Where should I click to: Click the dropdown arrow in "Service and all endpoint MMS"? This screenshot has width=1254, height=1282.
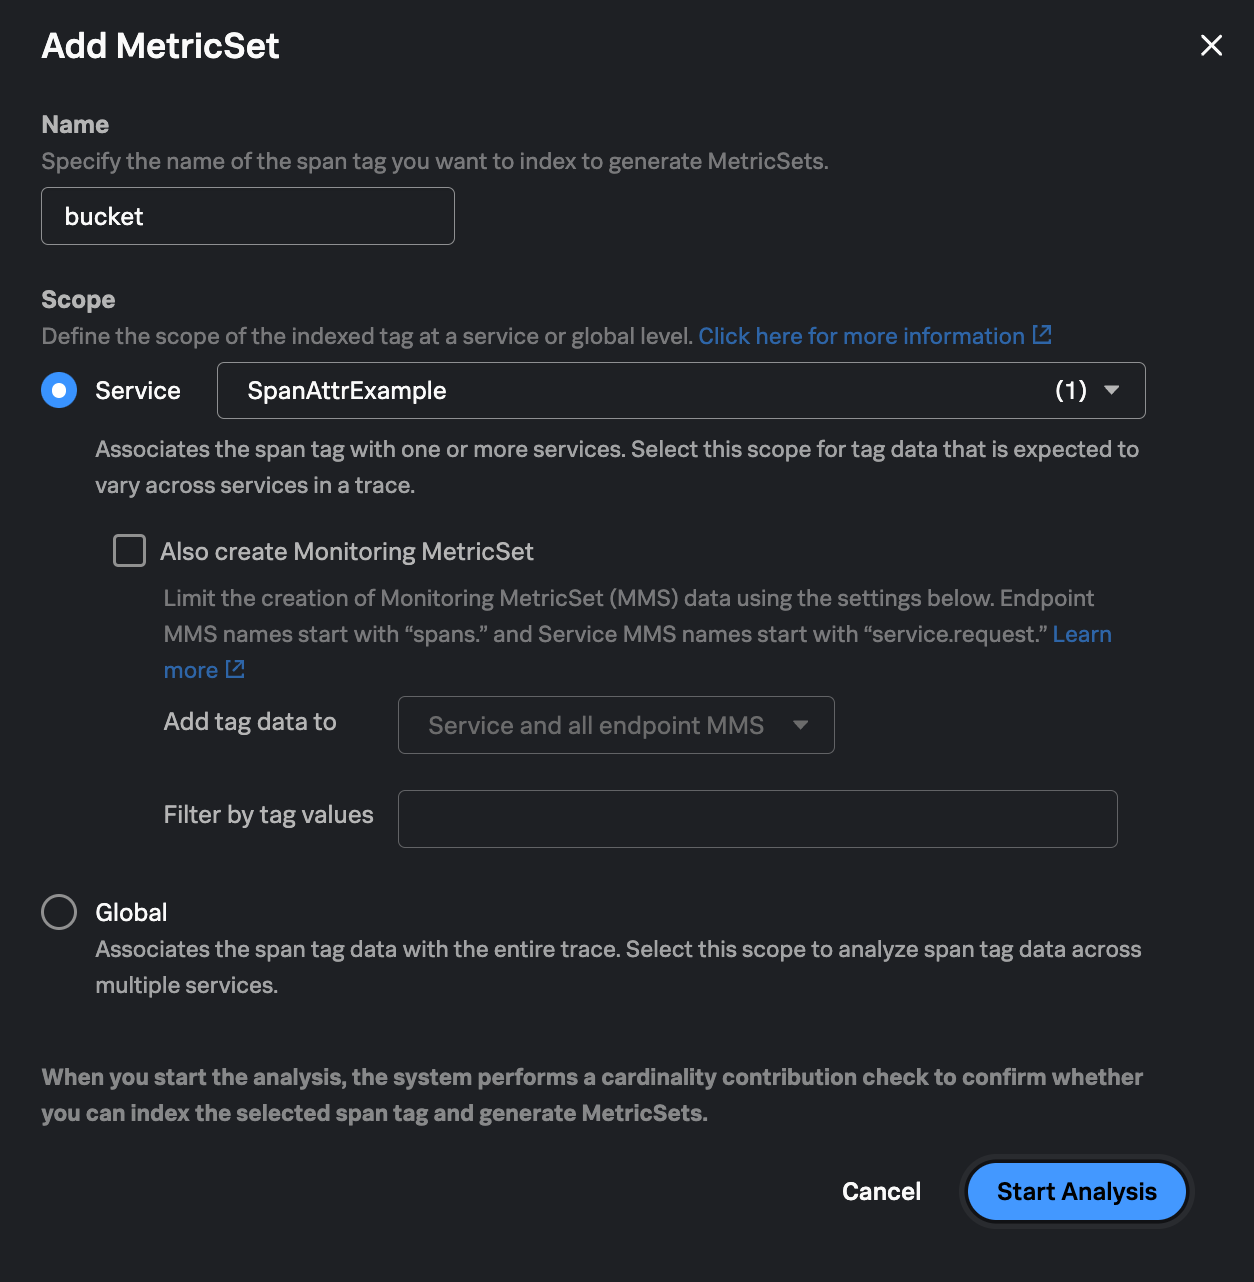tap(800, 725)
